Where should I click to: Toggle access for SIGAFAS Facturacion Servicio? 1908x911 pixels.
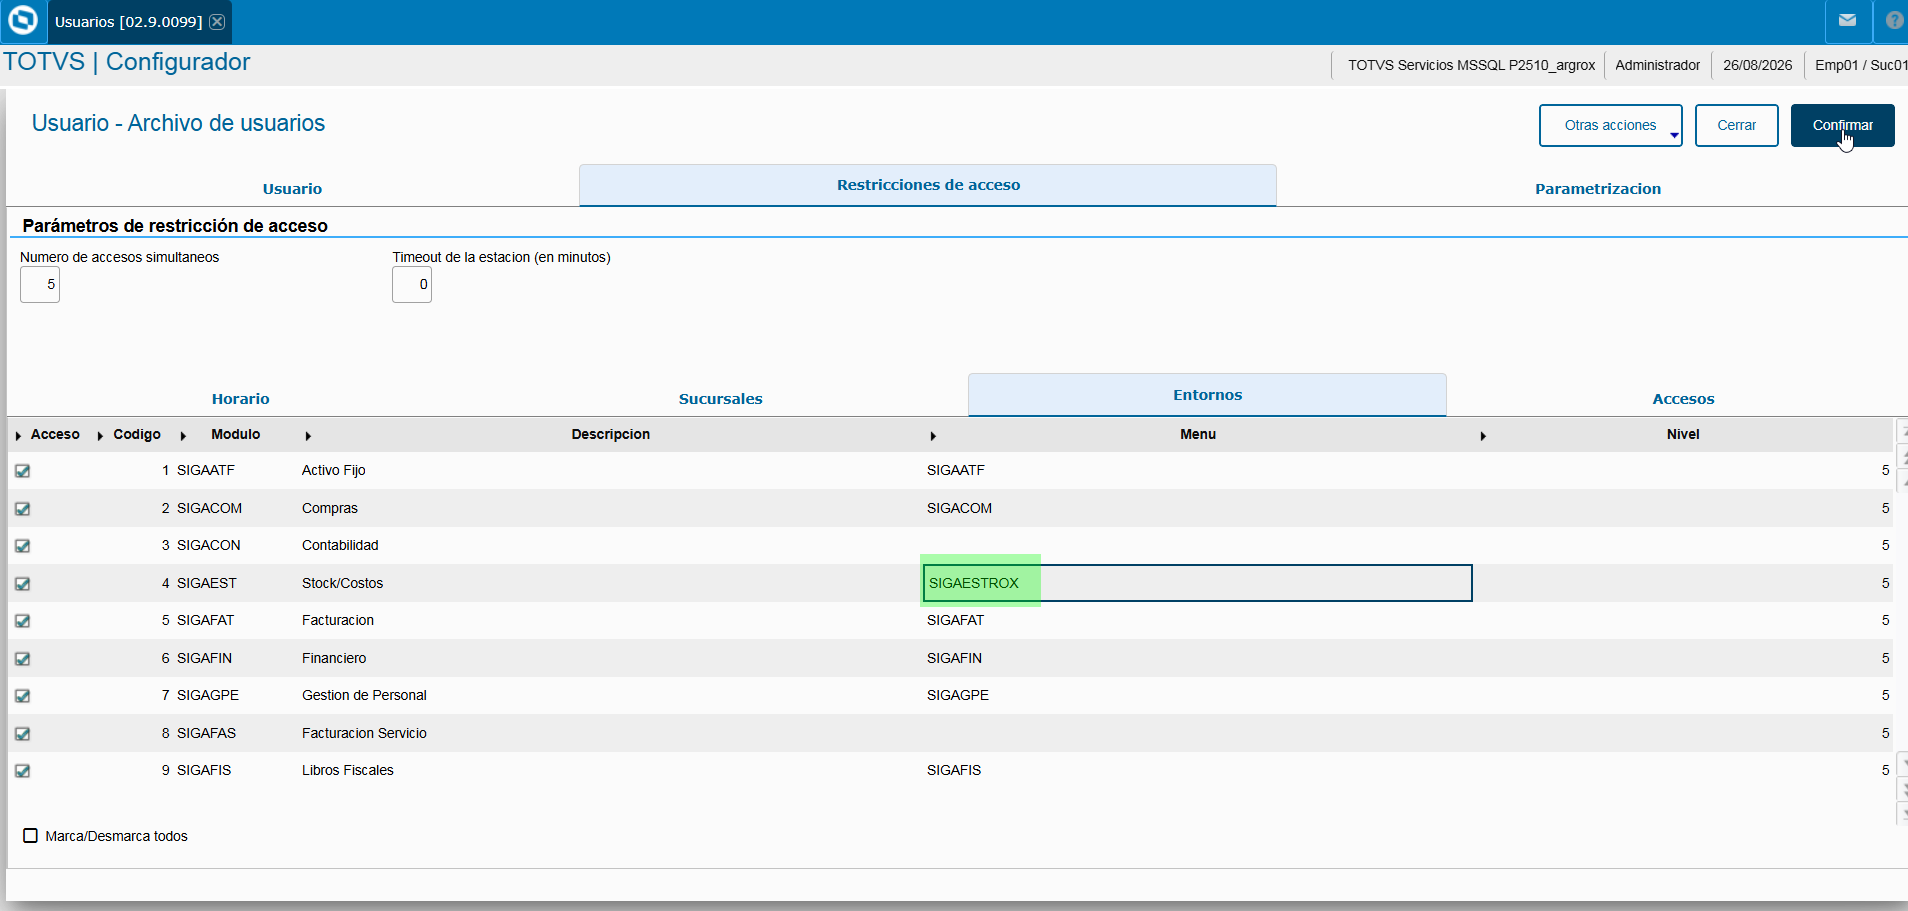click(23, 734)
